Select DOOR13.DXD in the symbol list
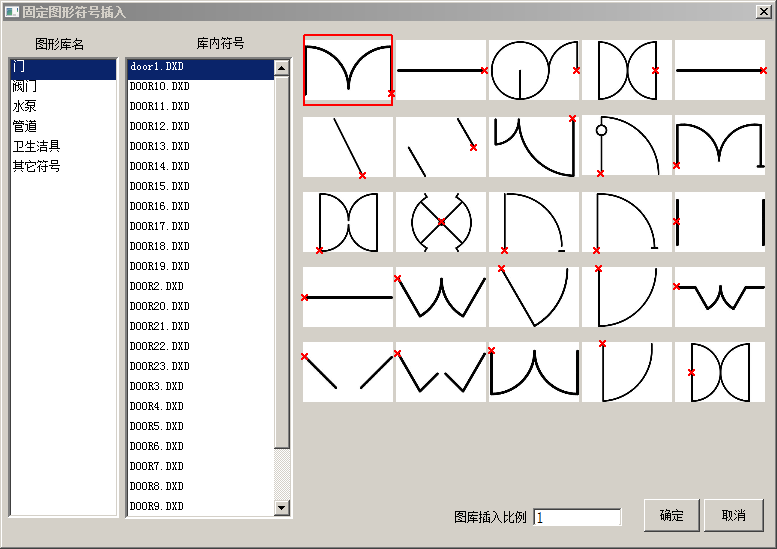777x549 pixels. 201,146
